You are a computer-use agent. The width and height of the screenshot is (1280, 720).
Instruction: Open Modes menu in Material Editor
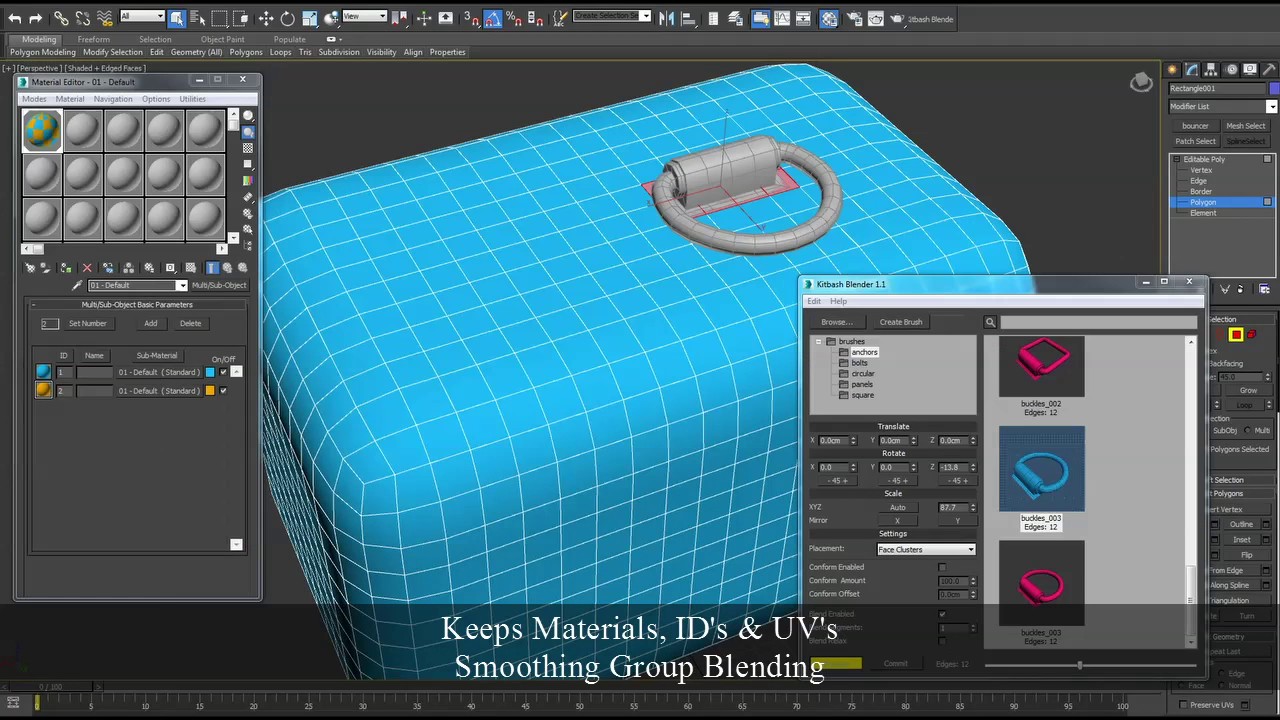[34, 99]
